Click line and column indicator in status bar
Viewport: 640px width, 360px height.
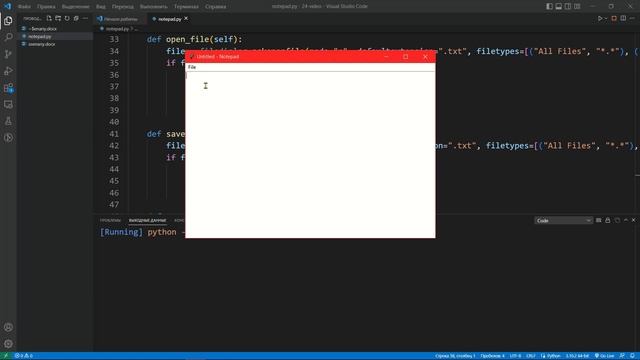pyautogui.click(x=455, y=356)
